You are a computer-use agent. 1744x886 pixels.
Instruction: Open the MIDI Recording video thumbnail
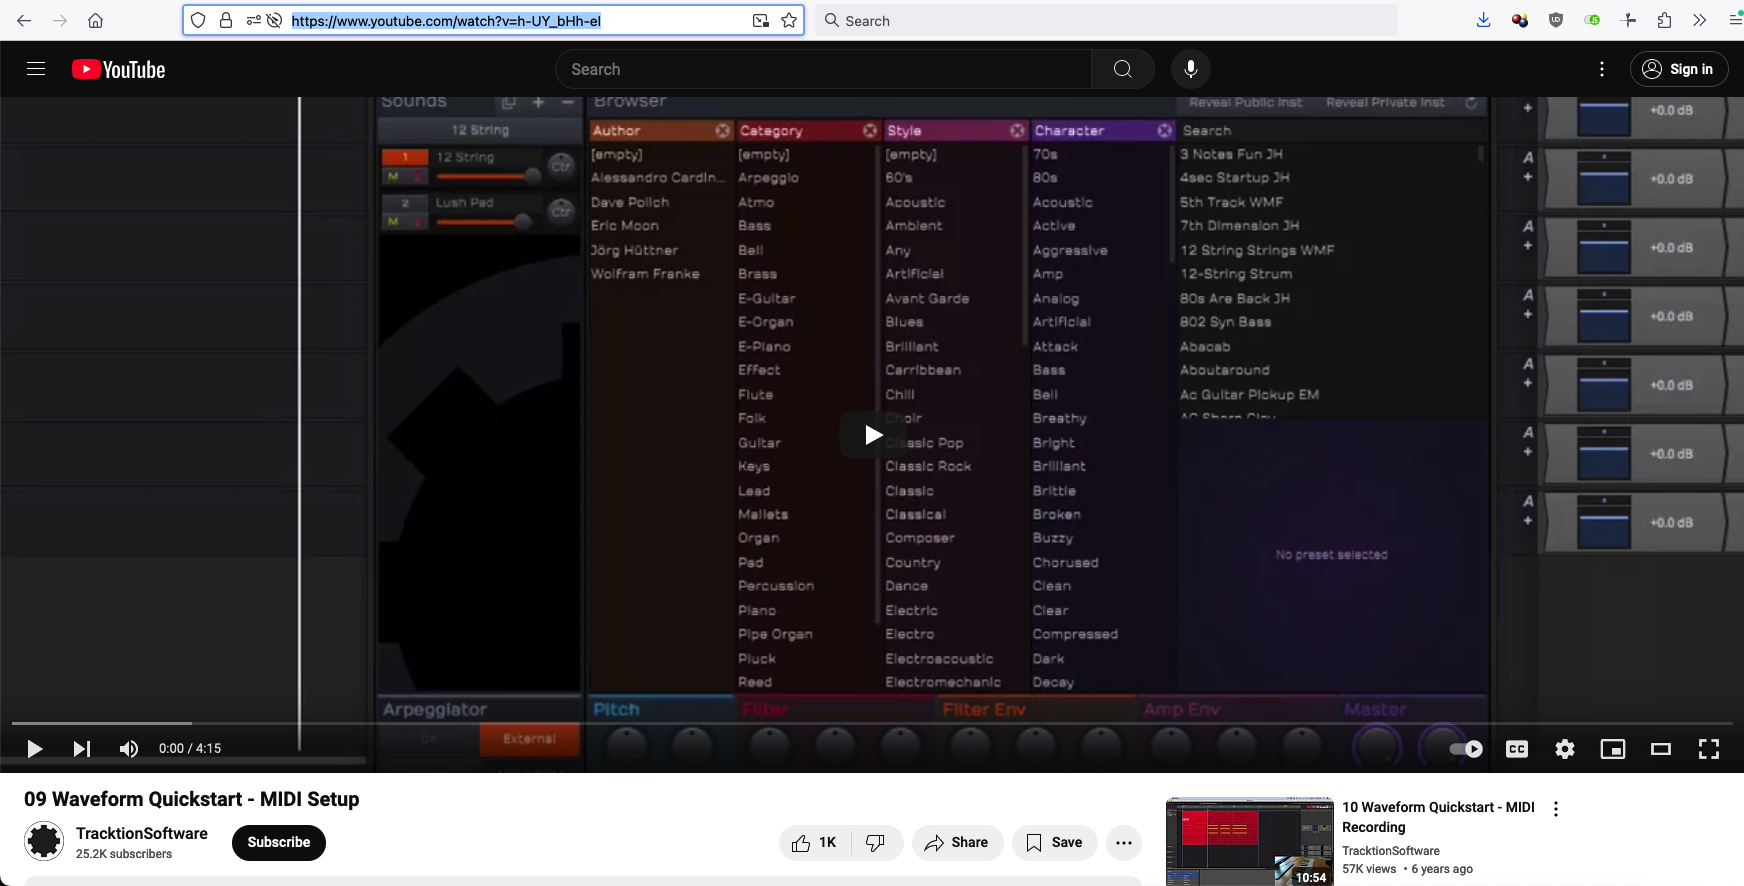[1250, 841]
